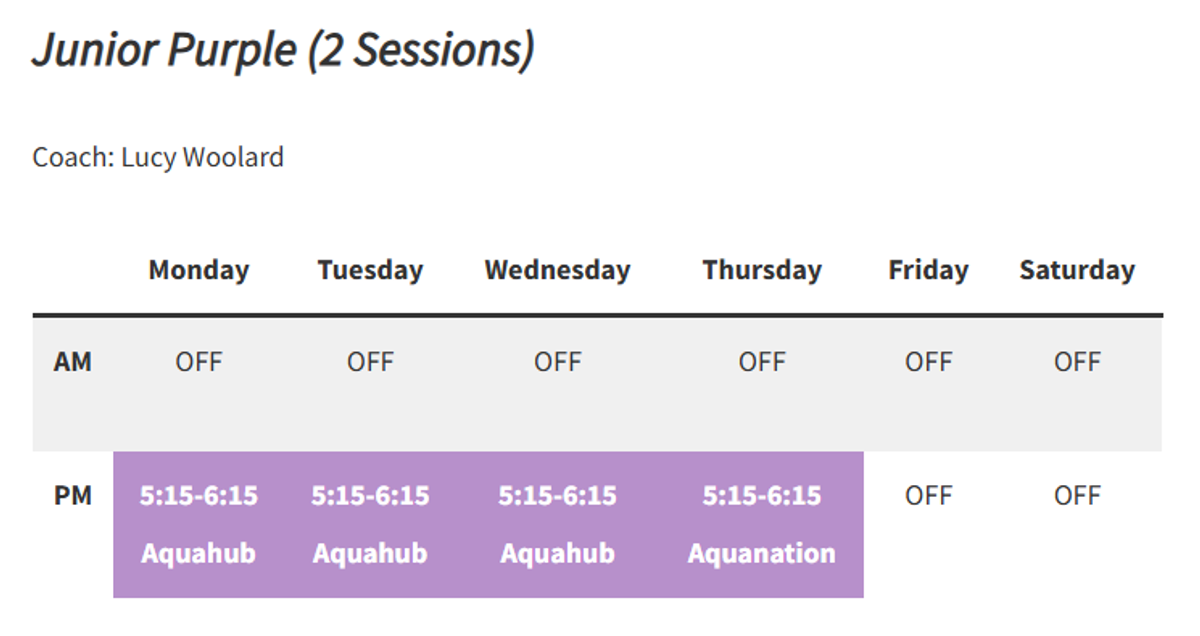Click the Friday column header
This screenshot has width=1200, height=636.
point(928,270)
